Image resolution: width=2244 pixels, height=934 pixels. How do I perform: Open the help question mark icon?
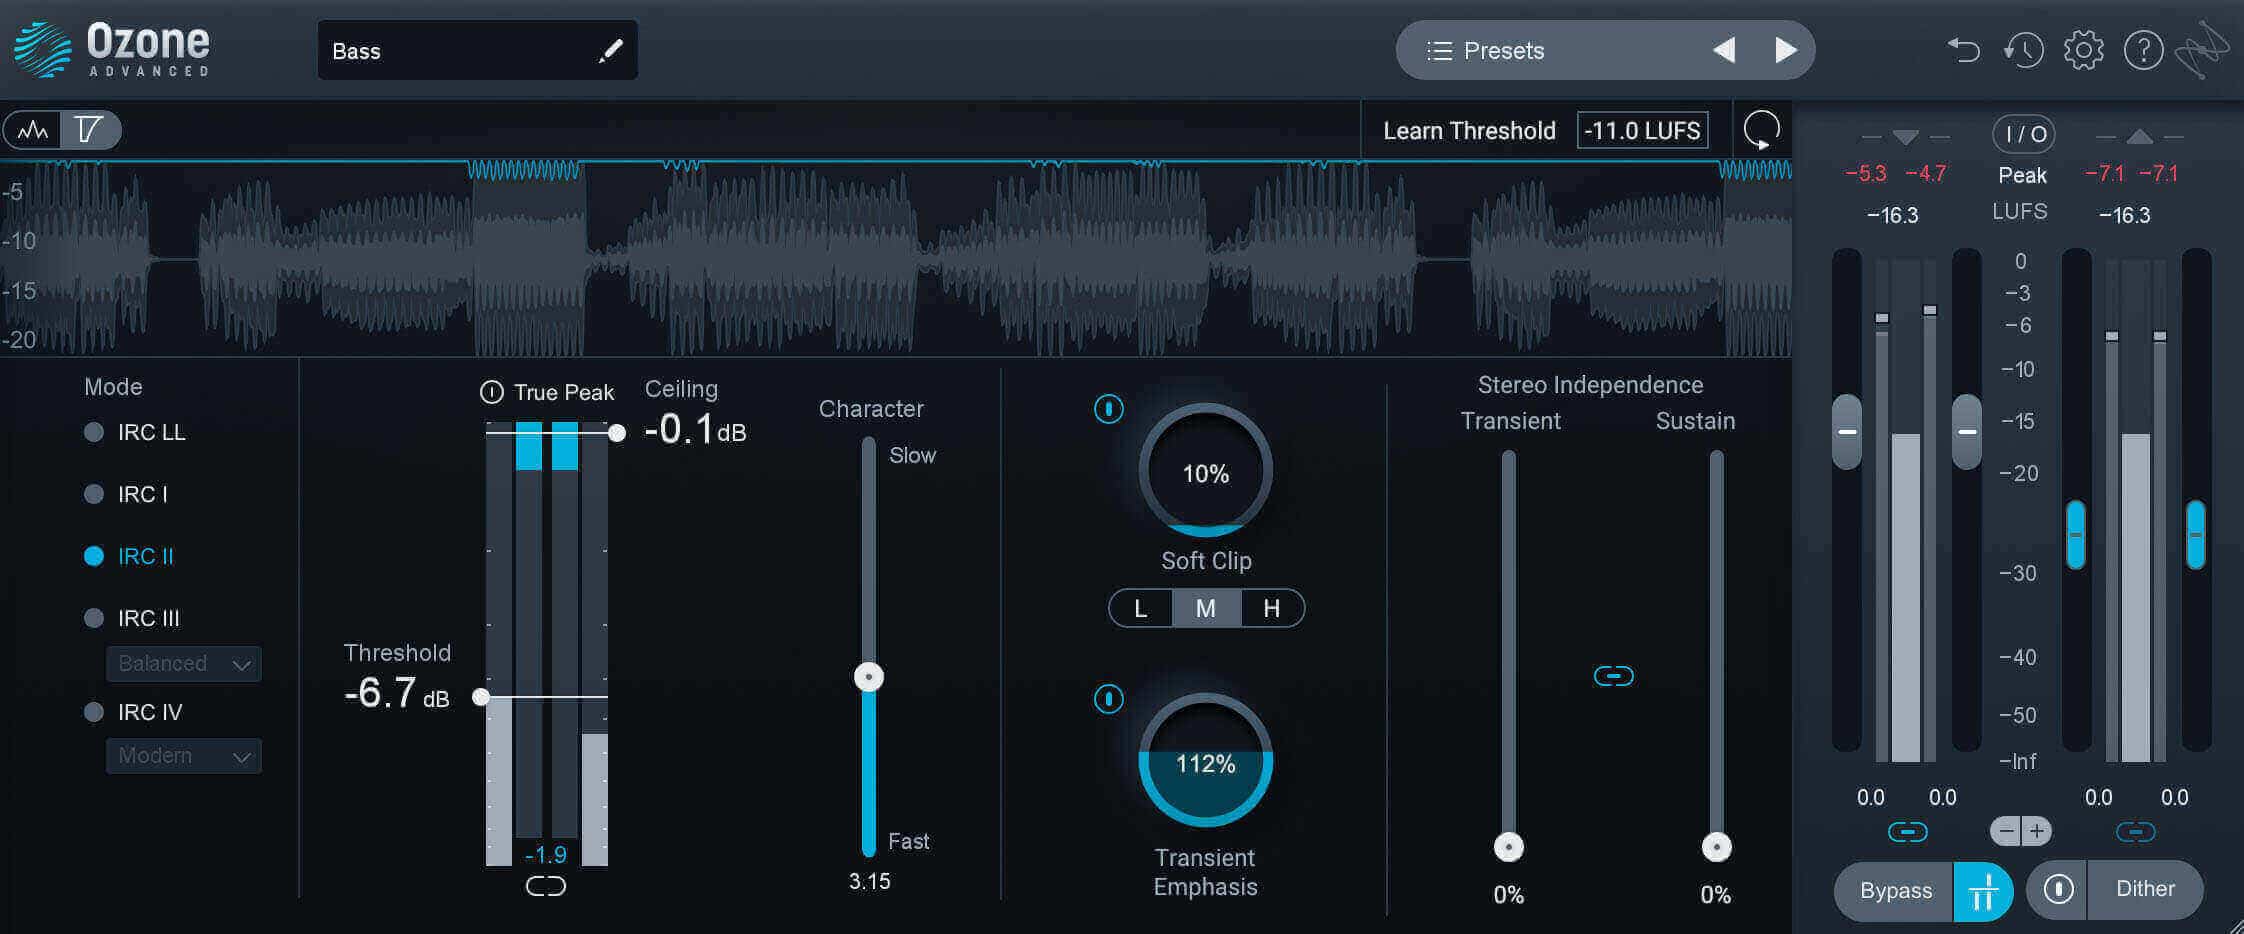(2143, 50)
